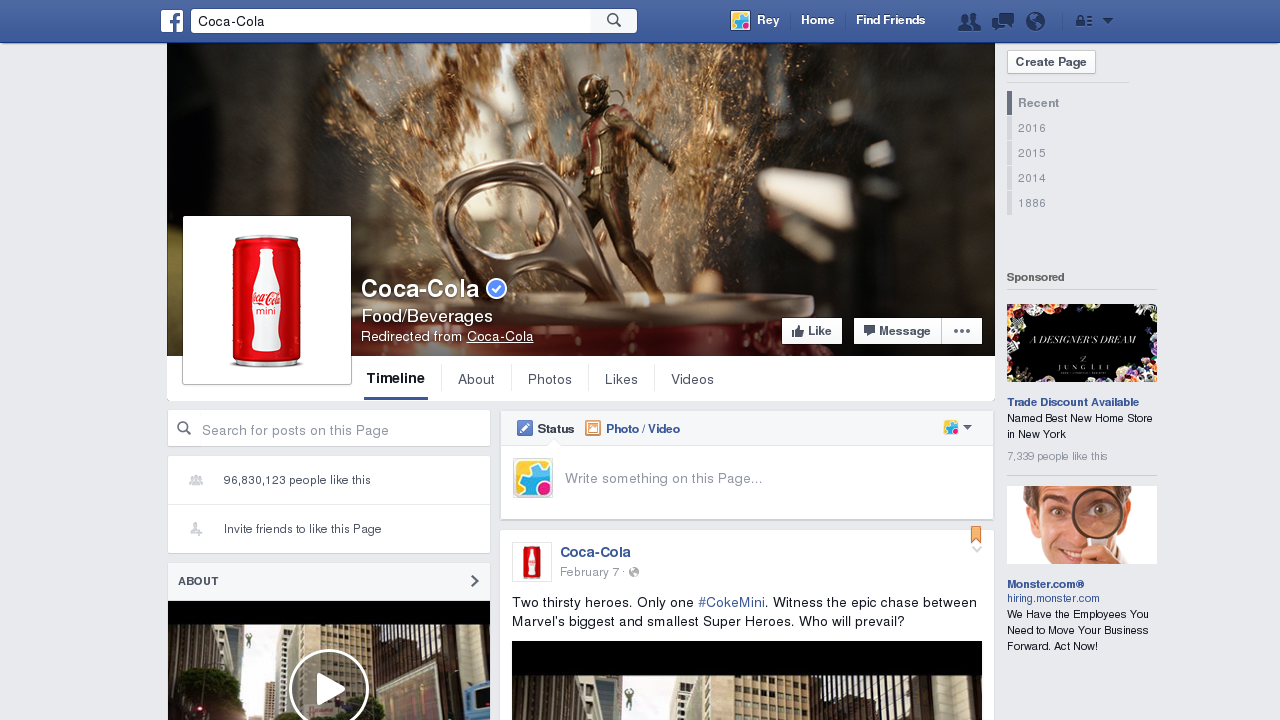Open the Monster.com® ad title link
1280x720 pixels.
click(1046, 584)
